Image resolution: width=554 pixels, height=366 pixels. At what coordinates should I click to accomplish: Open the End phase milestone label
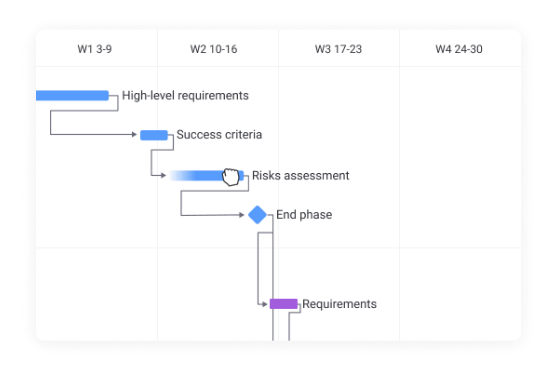(304, 215)
